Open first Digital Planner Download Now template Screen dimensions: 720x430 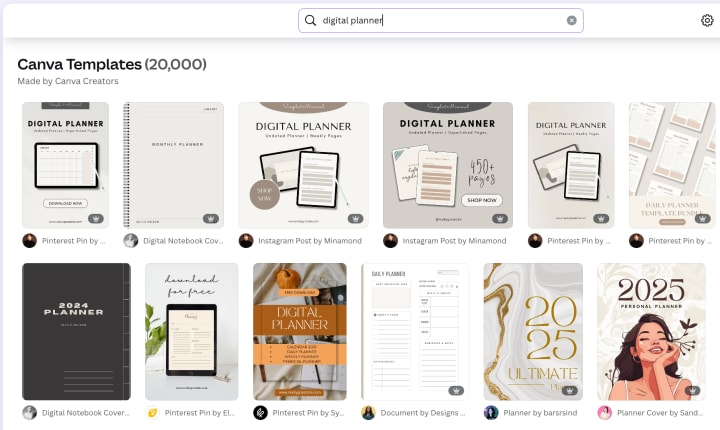[65, 165]
